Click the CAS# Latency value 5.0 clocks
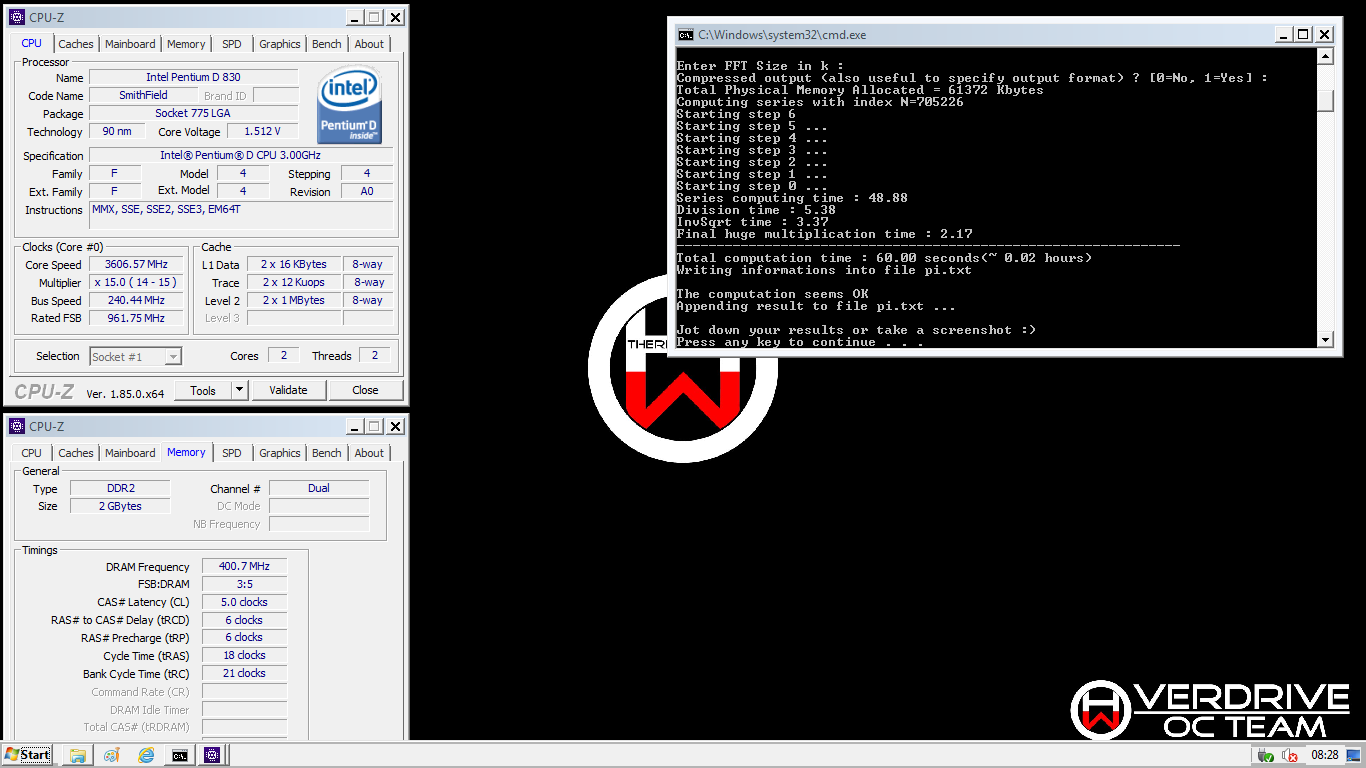Image resolution: width=1366 pixels, height=768 pixels. 244,602
